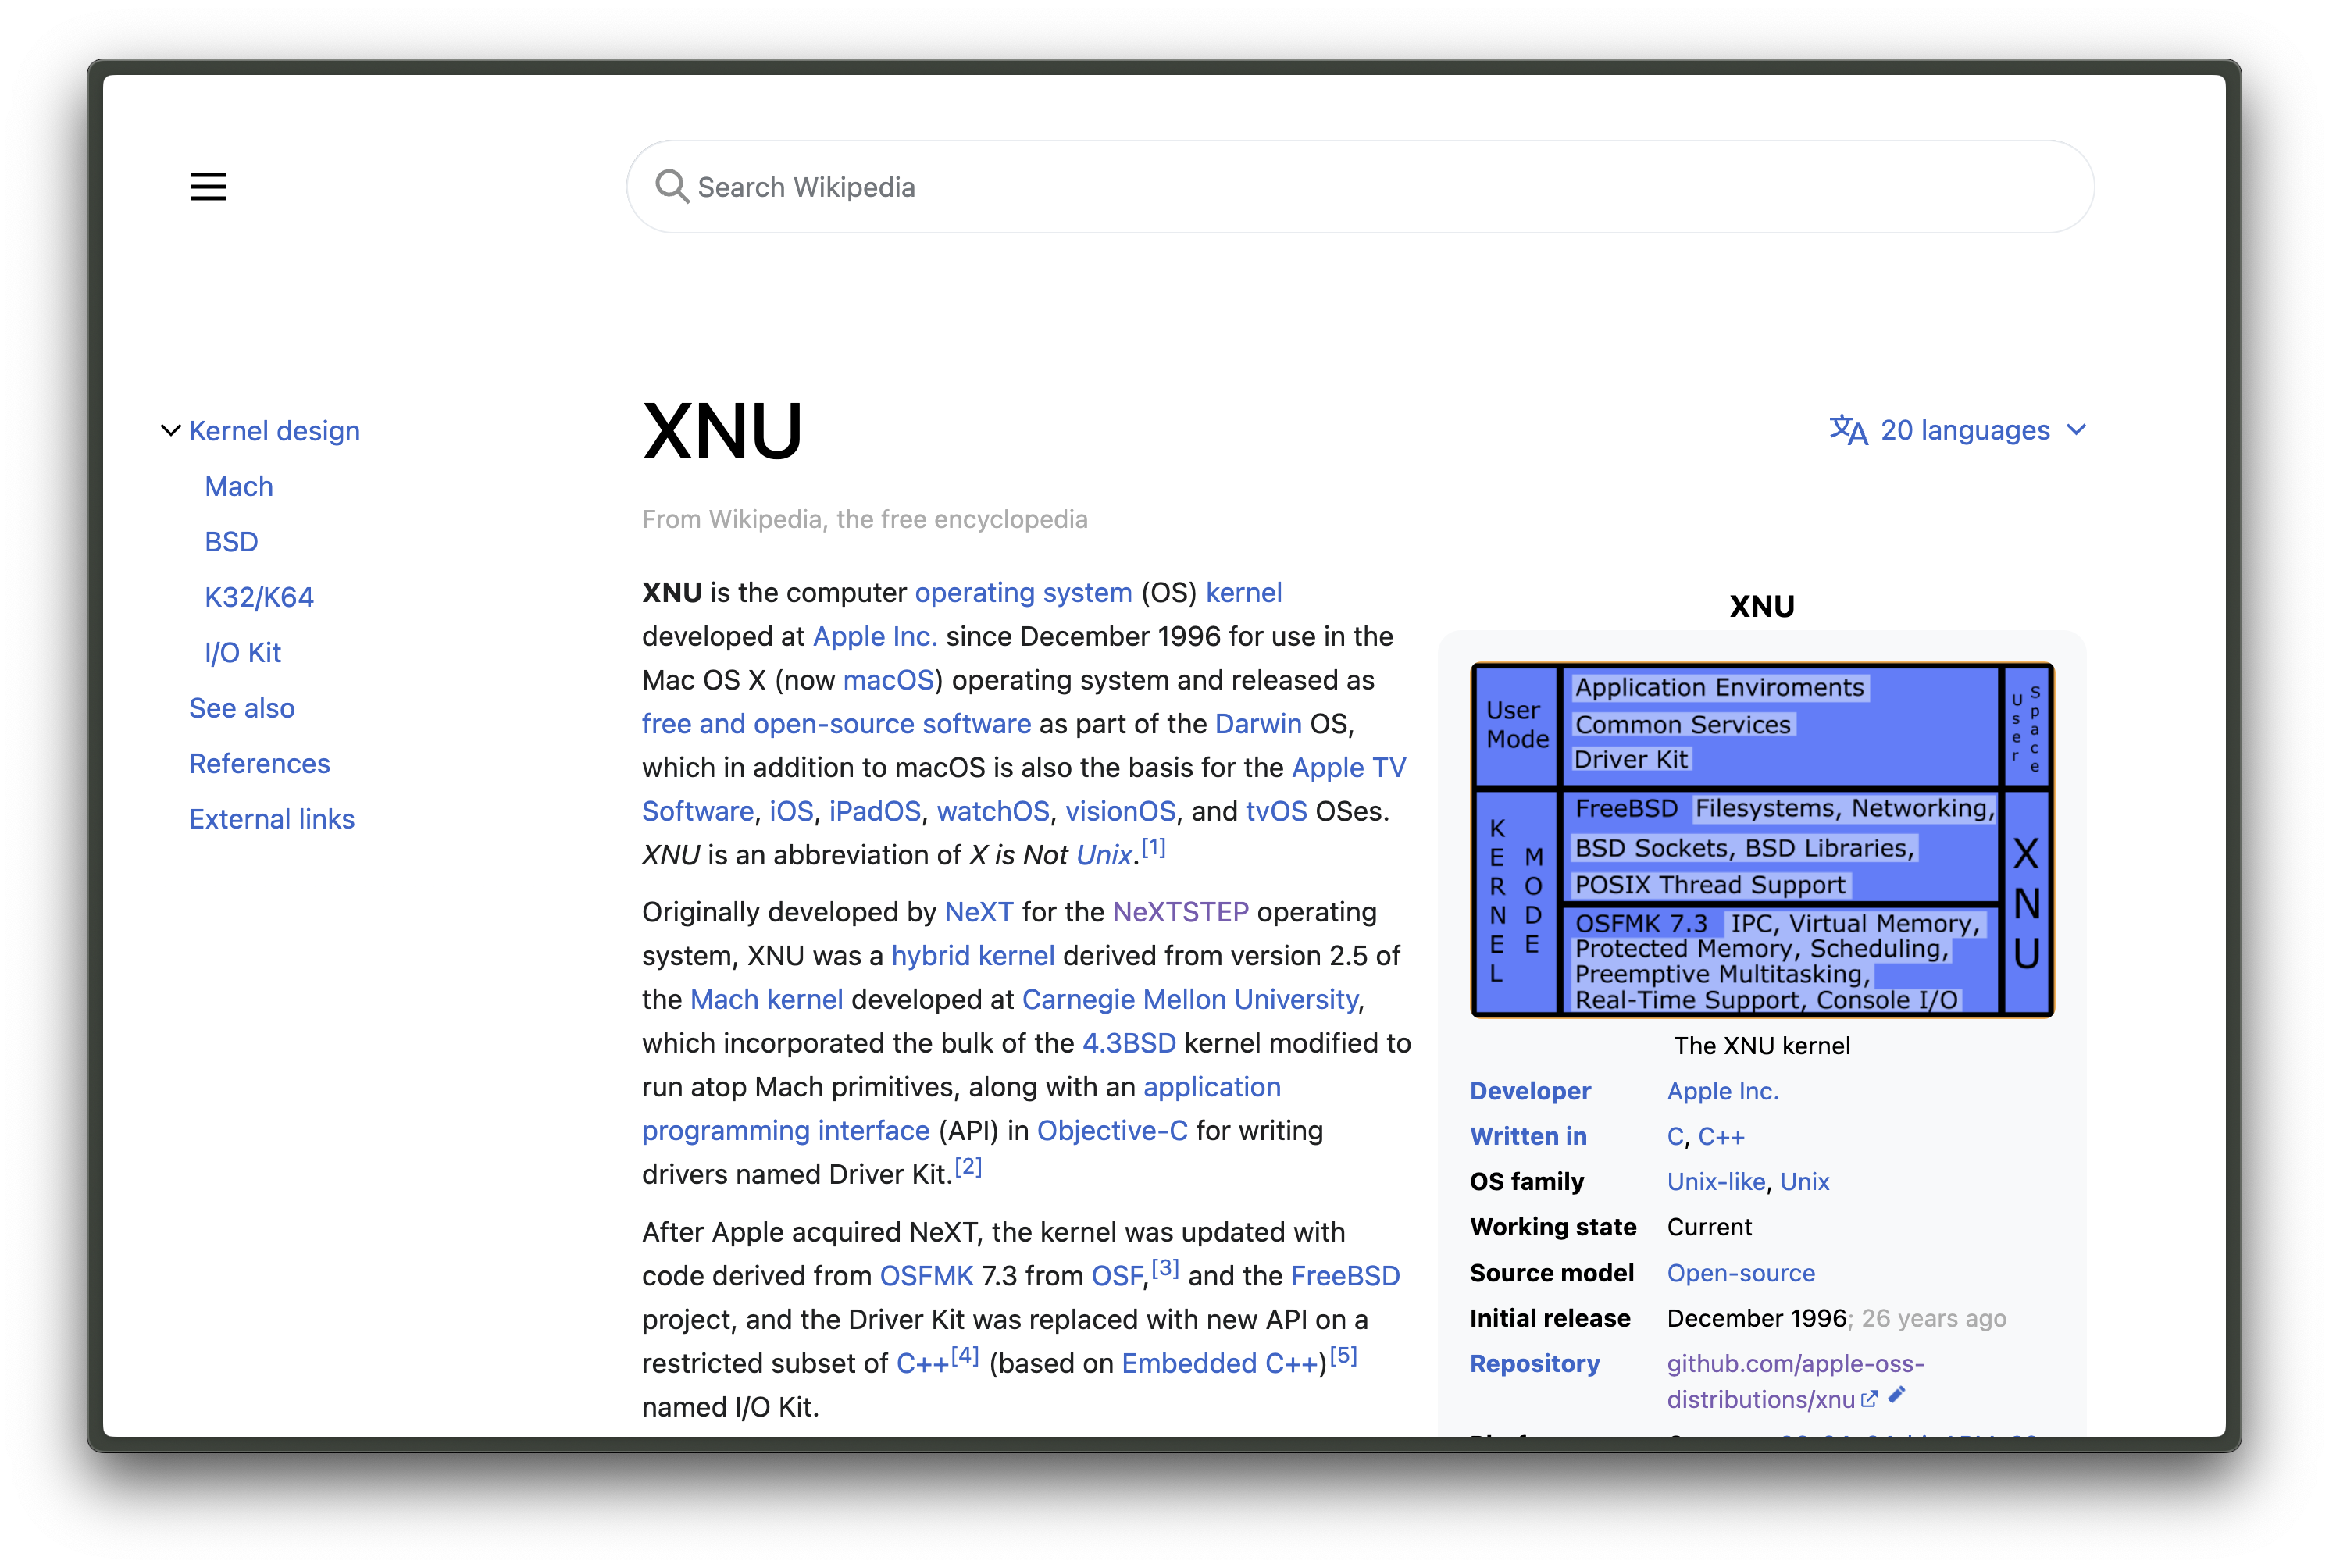Image resolution: width=2329 pixels, height=1568 pixels.
Task: Click the K32/K64 sidebar tree item
Action: pyautogui.click(x=259, y=597)
